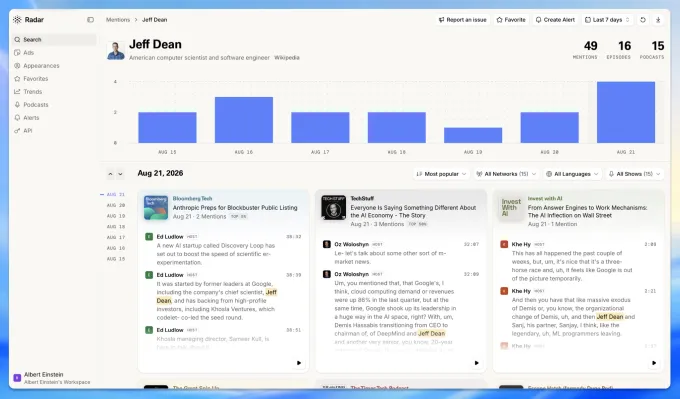The width and height of the screenshot is (680, 399).
Task: Open the All Networks filter dropdown
Action: point(507,174)
